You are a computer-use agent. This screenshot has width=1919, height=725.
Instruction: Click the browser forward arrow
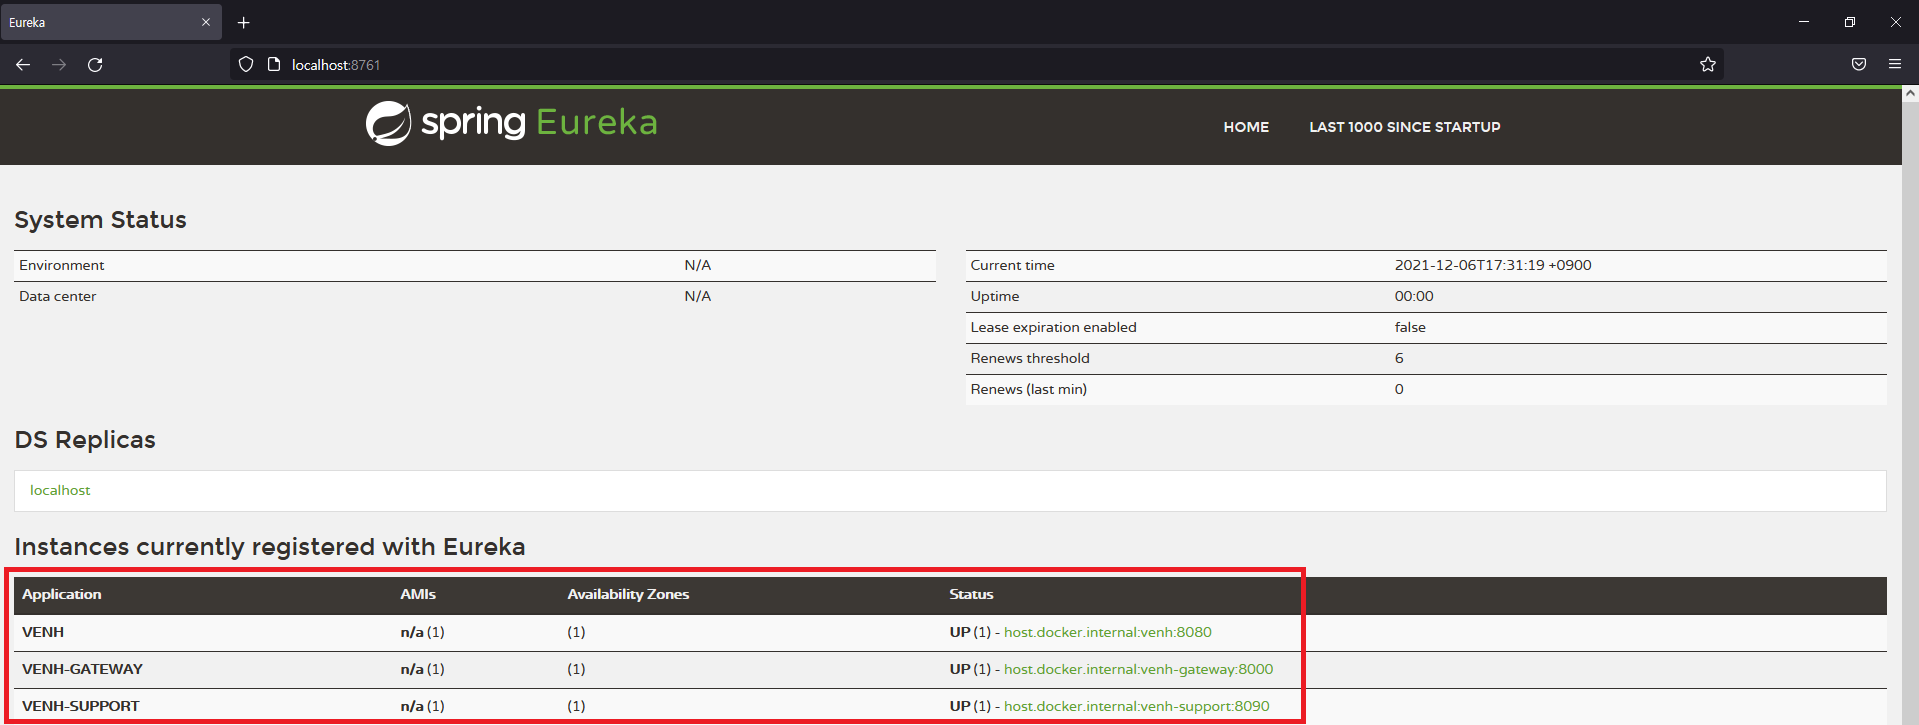pyautogui.click(x=59, y=65)
